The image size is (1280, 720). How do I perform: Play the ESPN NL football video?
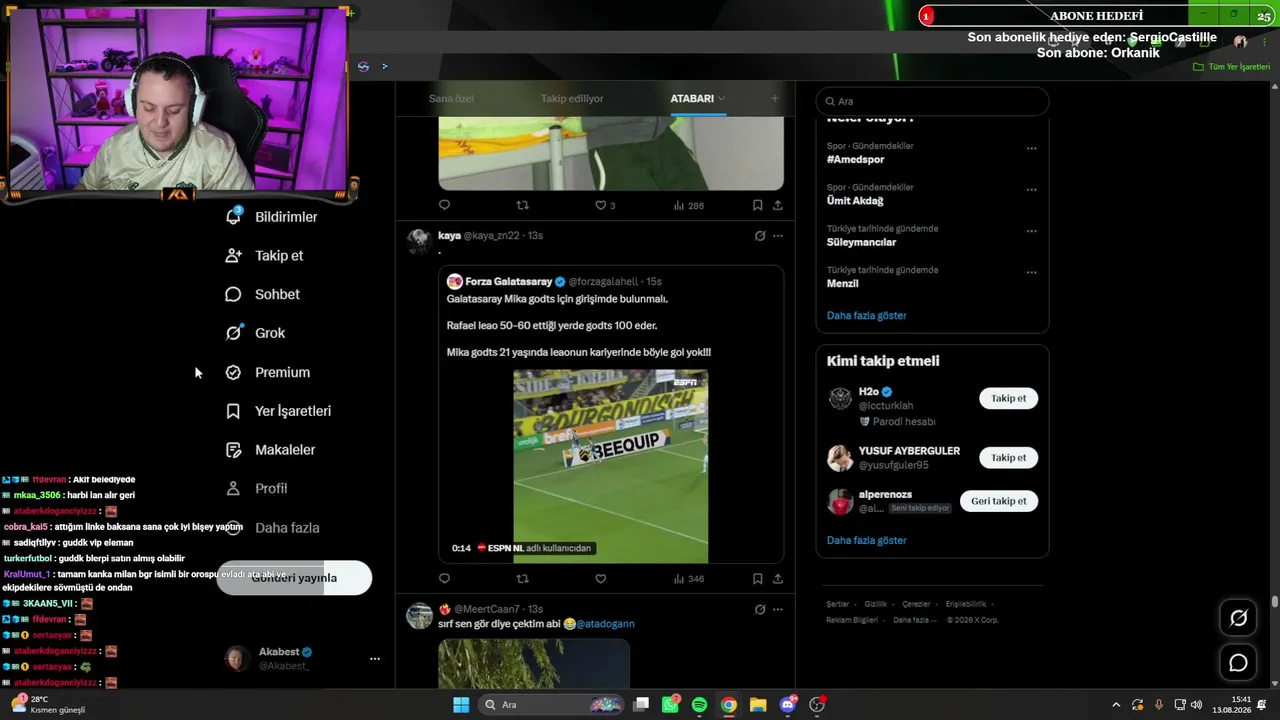tap(611, 466)
